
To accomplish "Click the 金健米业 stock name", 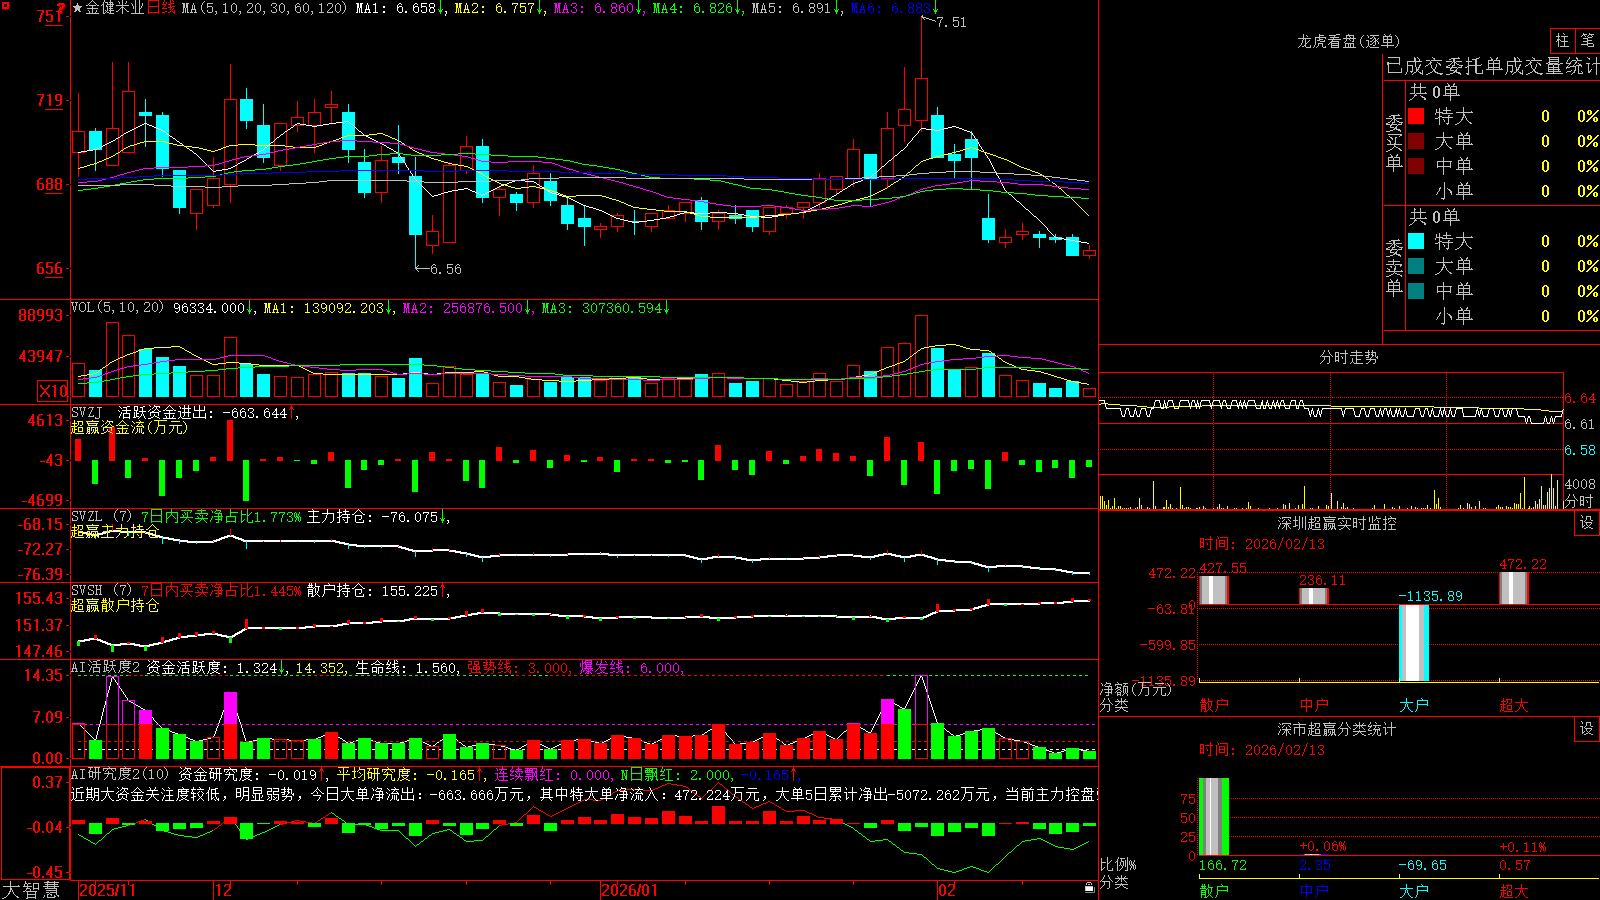I will coord(115,8).
